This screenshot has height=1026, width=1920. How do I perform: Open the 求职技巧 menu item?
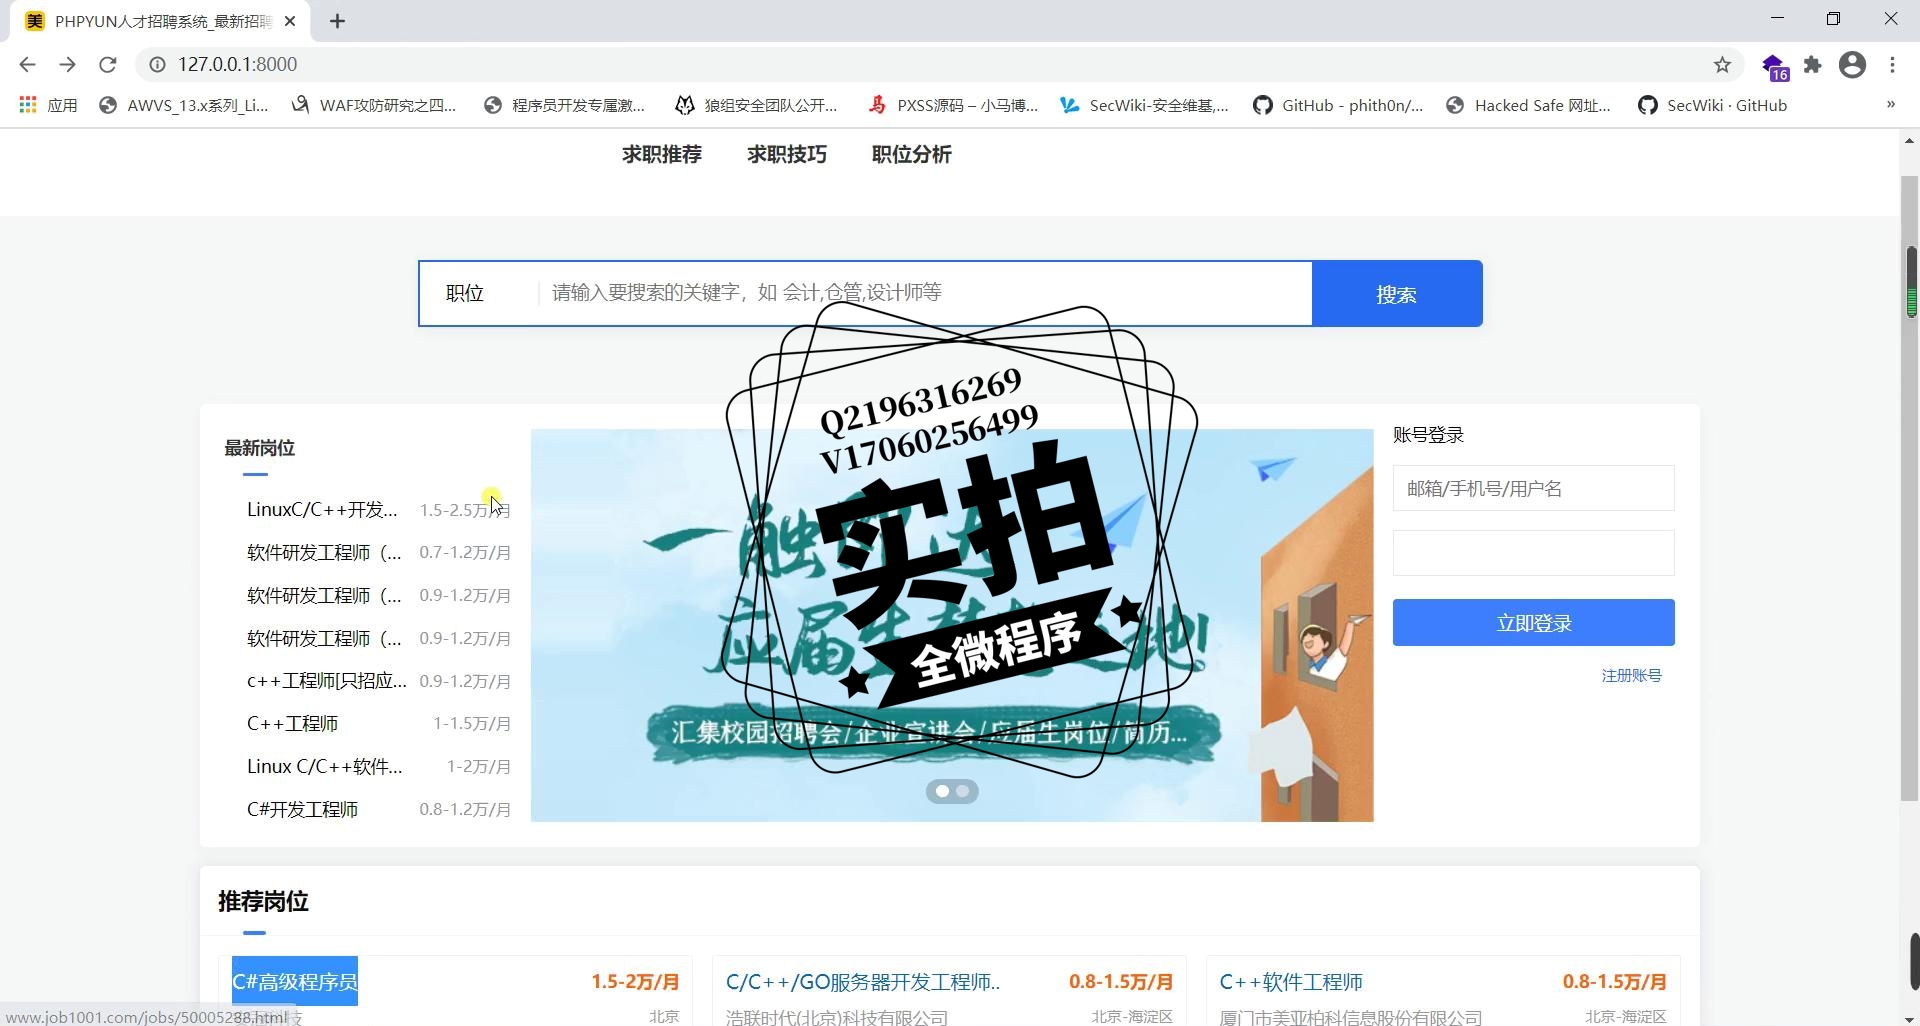(787, 155)
